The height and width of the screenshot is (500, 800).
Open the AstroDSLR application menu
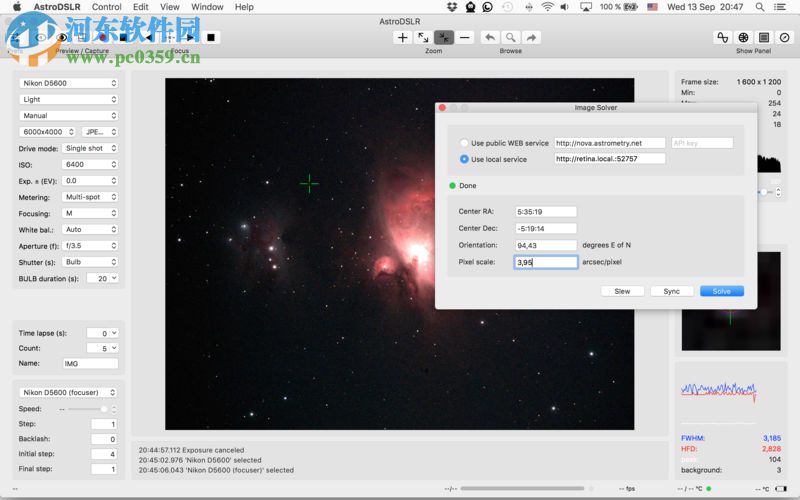pyautogui.click(x=57, y=7)
